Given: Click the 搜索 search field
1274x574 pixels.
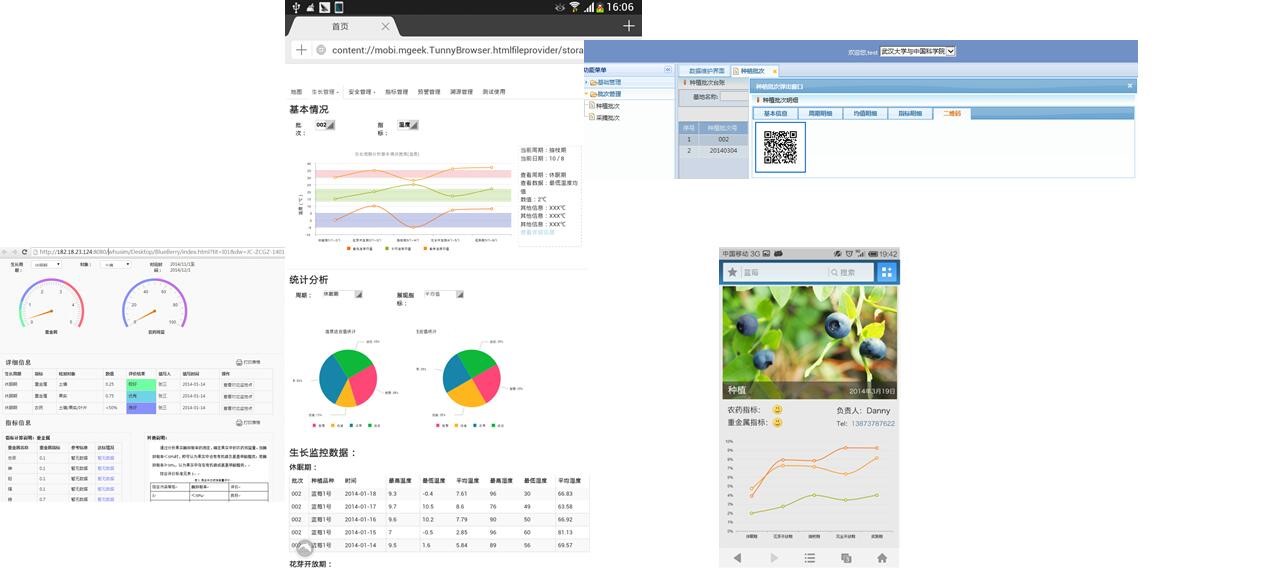Looking at the screenshot, I should pyautogui.click(x=848, y=272).
